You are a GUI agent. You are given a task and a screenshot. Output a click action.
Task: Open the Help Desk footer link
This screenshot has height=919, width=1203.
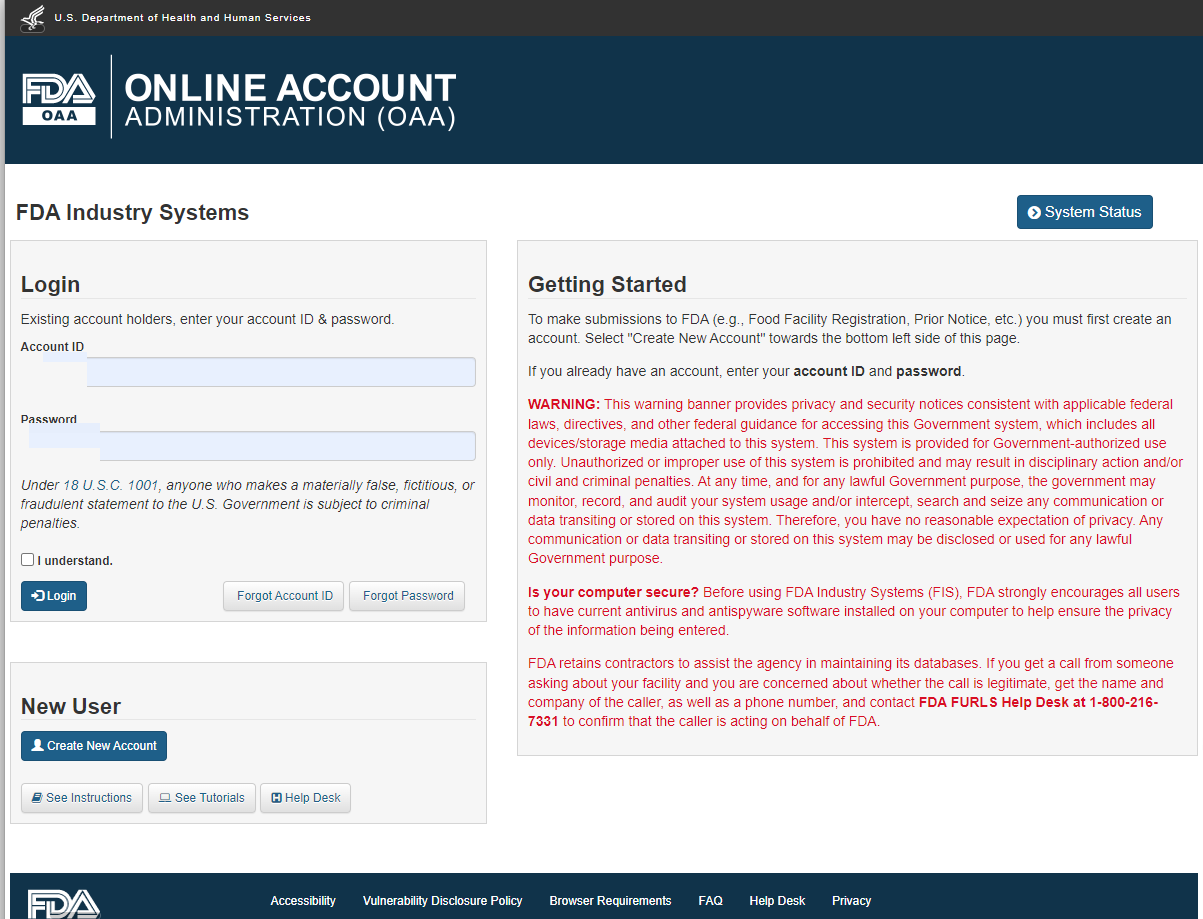[x=777, y=901]
